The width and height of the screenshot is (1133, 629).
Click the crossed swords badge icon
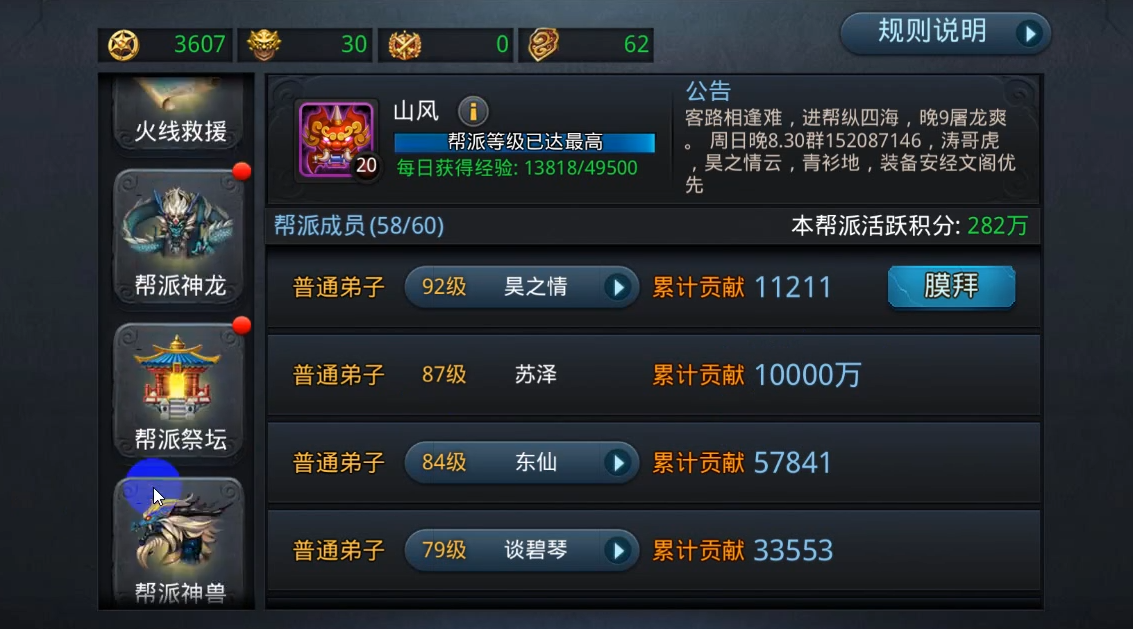pyautogui.click(x=405, y=45)
